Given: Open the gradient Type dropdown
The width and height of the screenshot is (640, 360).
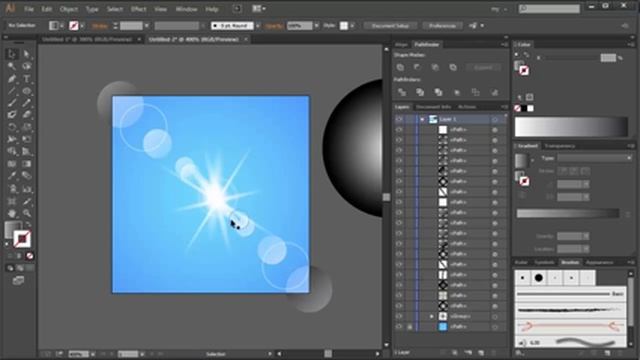Looking at the screenshot, I should [595, 158].
